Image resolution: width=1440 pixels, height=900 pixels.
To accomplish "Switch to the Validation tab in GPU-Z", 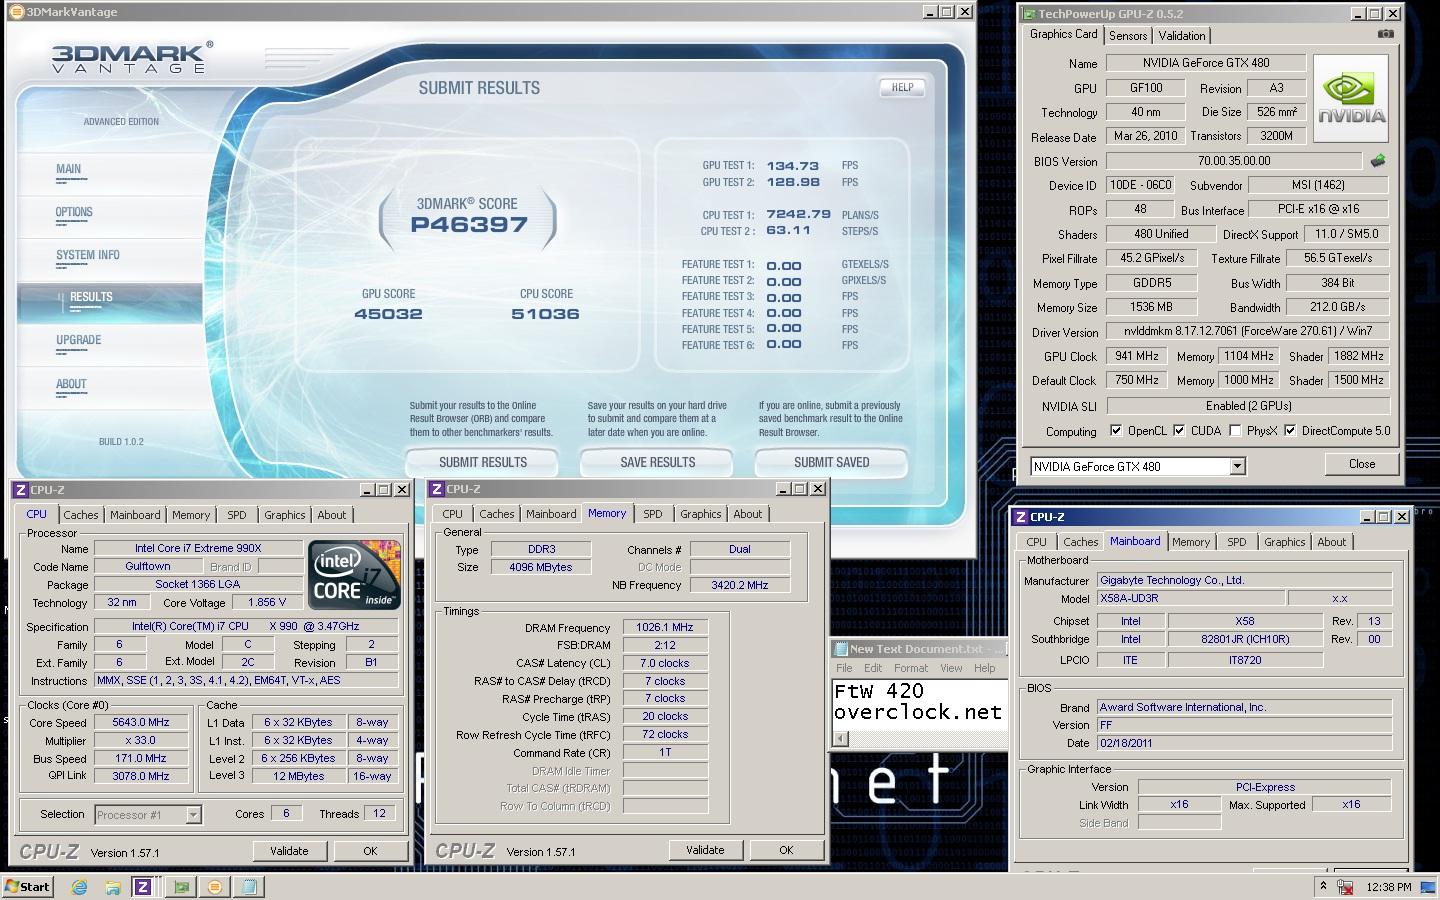I will pos(1181,35).
